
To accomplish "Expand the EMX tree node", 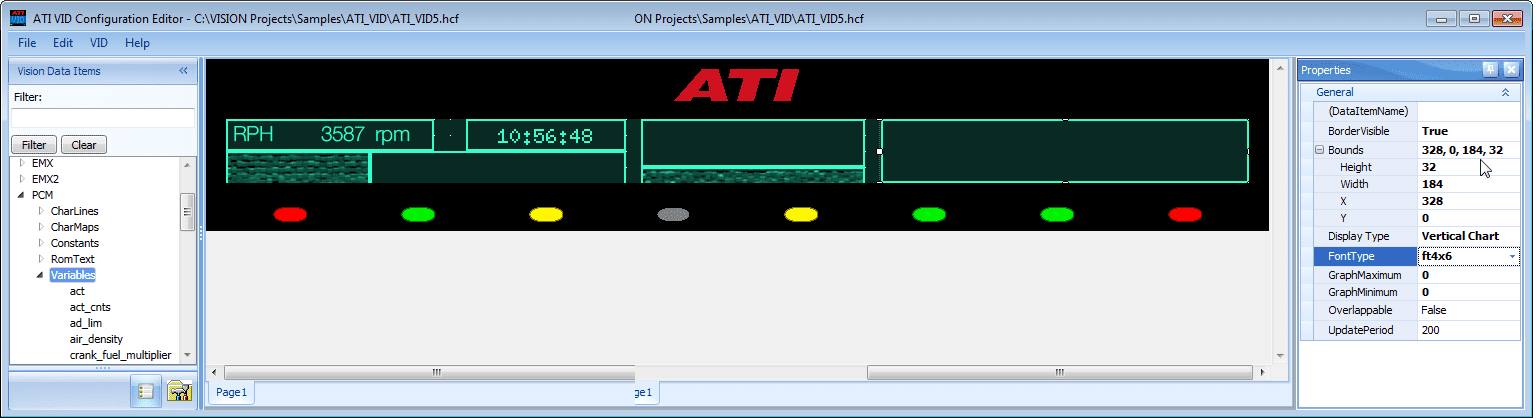I will pos(22,162).
